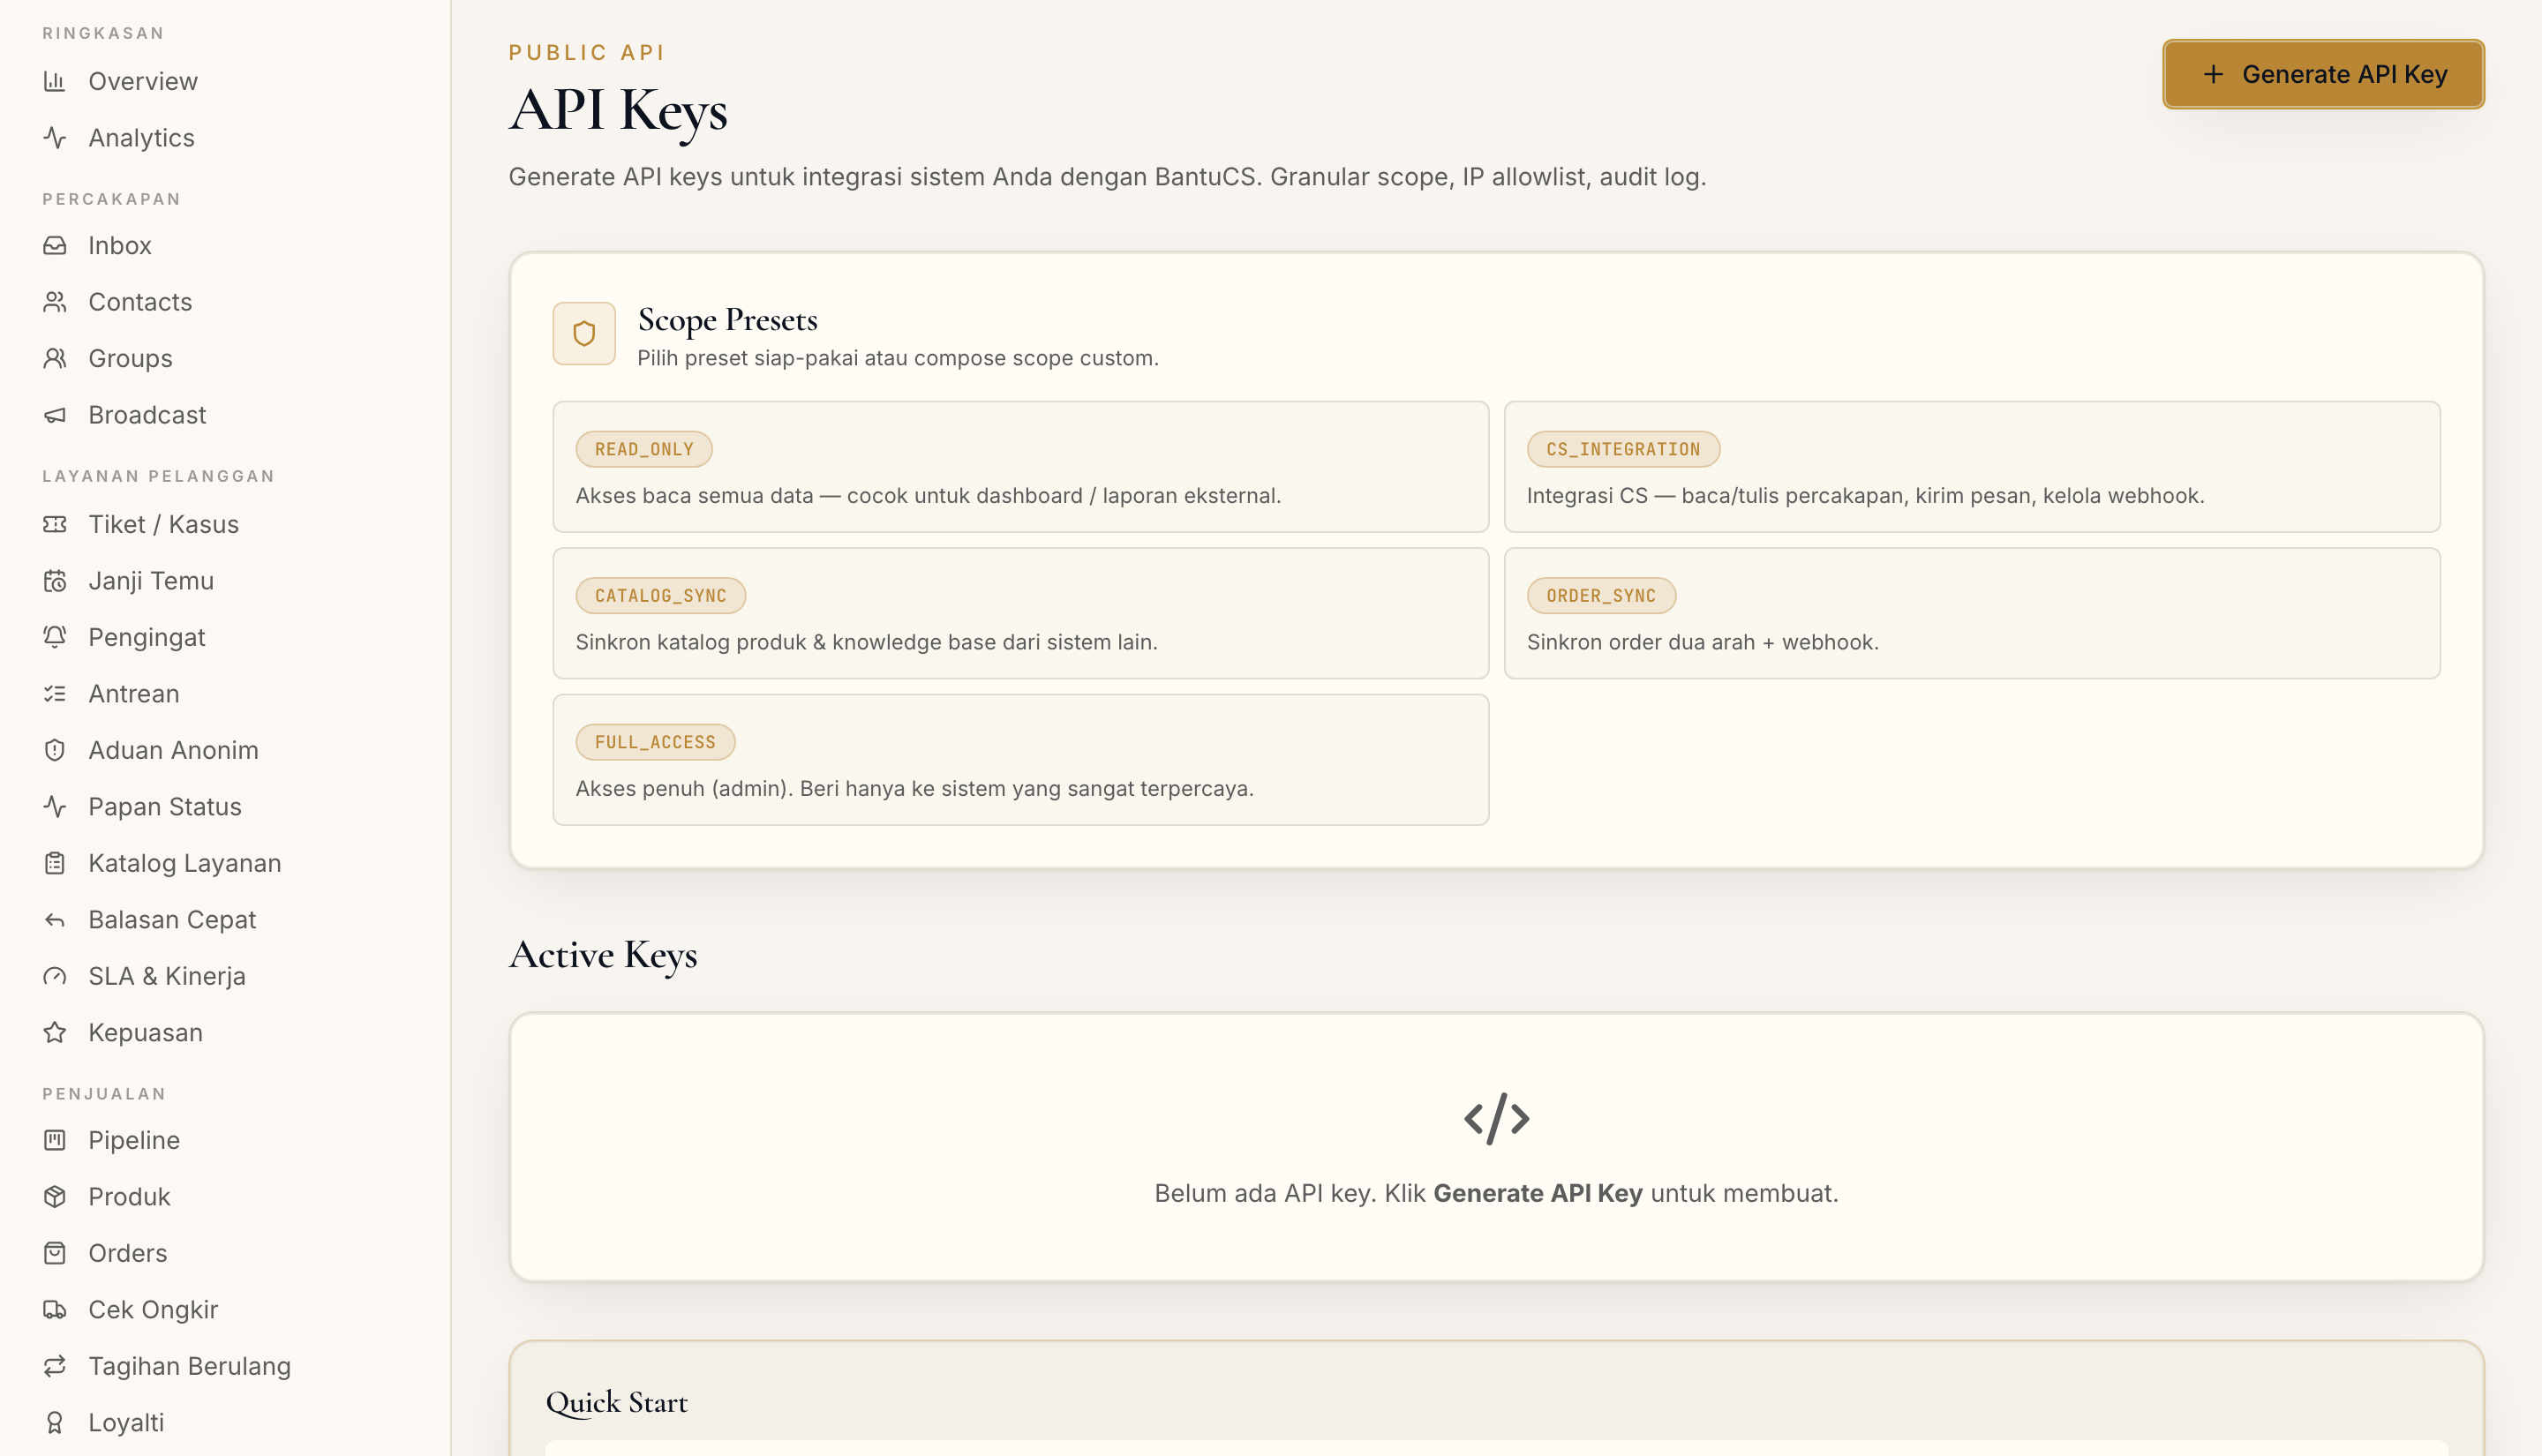This screenshot has height=1456, width=2542.
Task: Click the PUBLIC API label
Action: (587, 52)
